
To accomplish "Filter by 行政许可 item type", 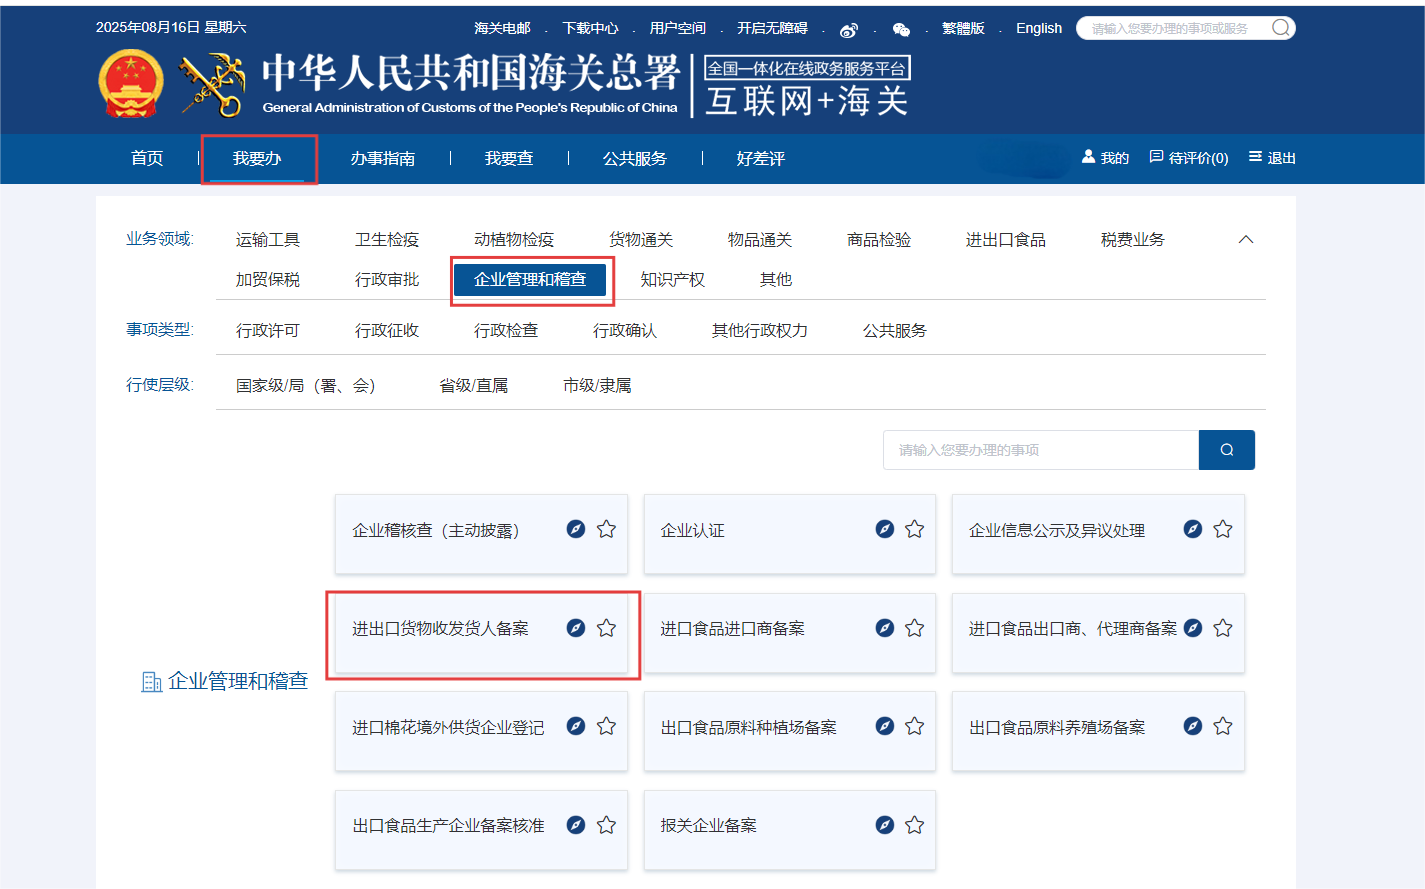I will pos(267,331).
